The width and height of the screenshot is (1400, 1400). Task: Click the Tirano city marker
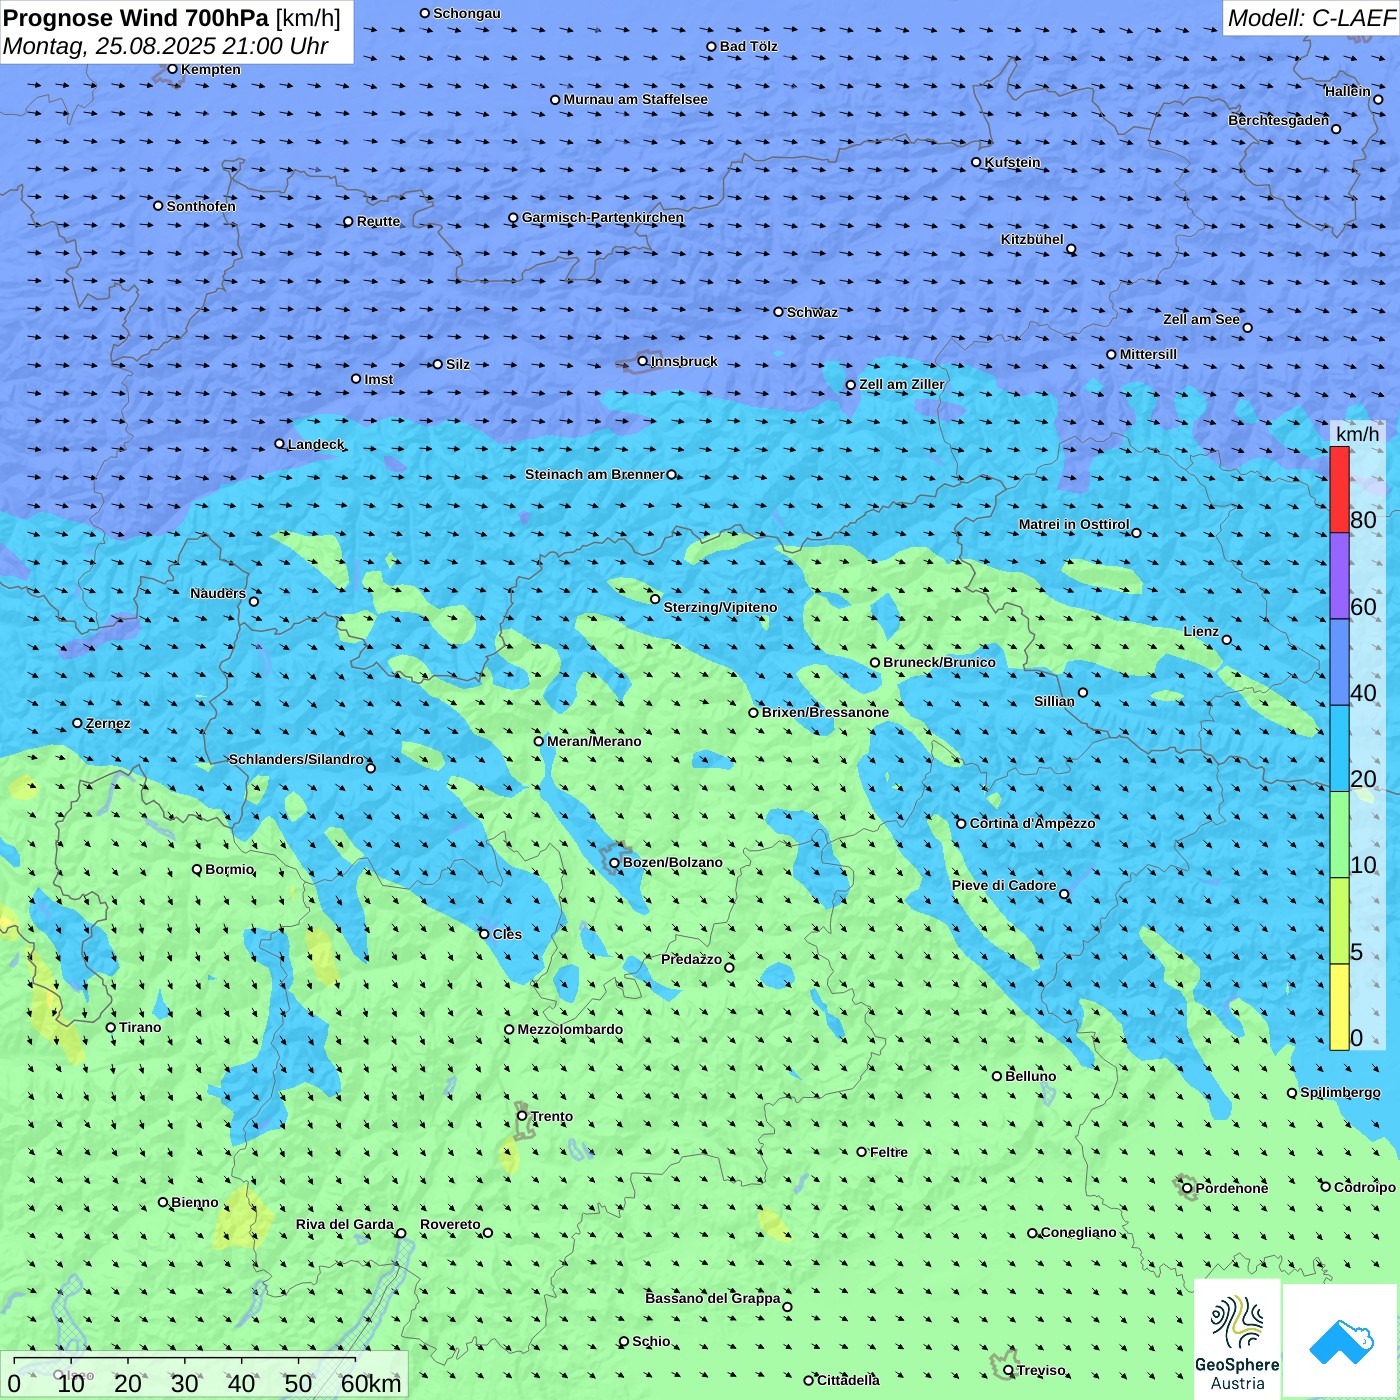tap(111, 1027)
